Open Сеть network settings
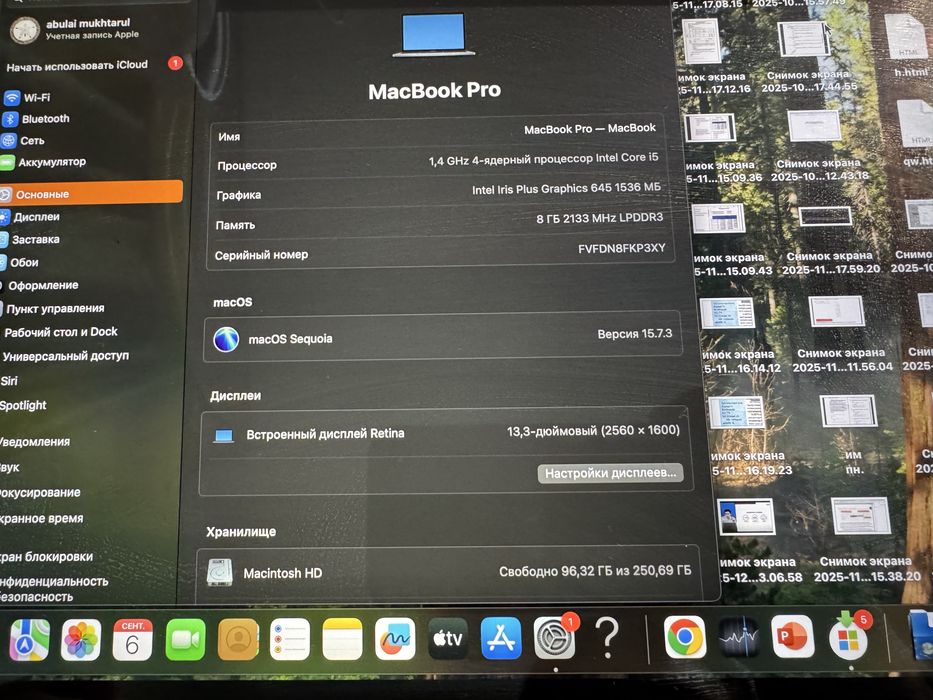933x700 pixels. pos(23,141)
